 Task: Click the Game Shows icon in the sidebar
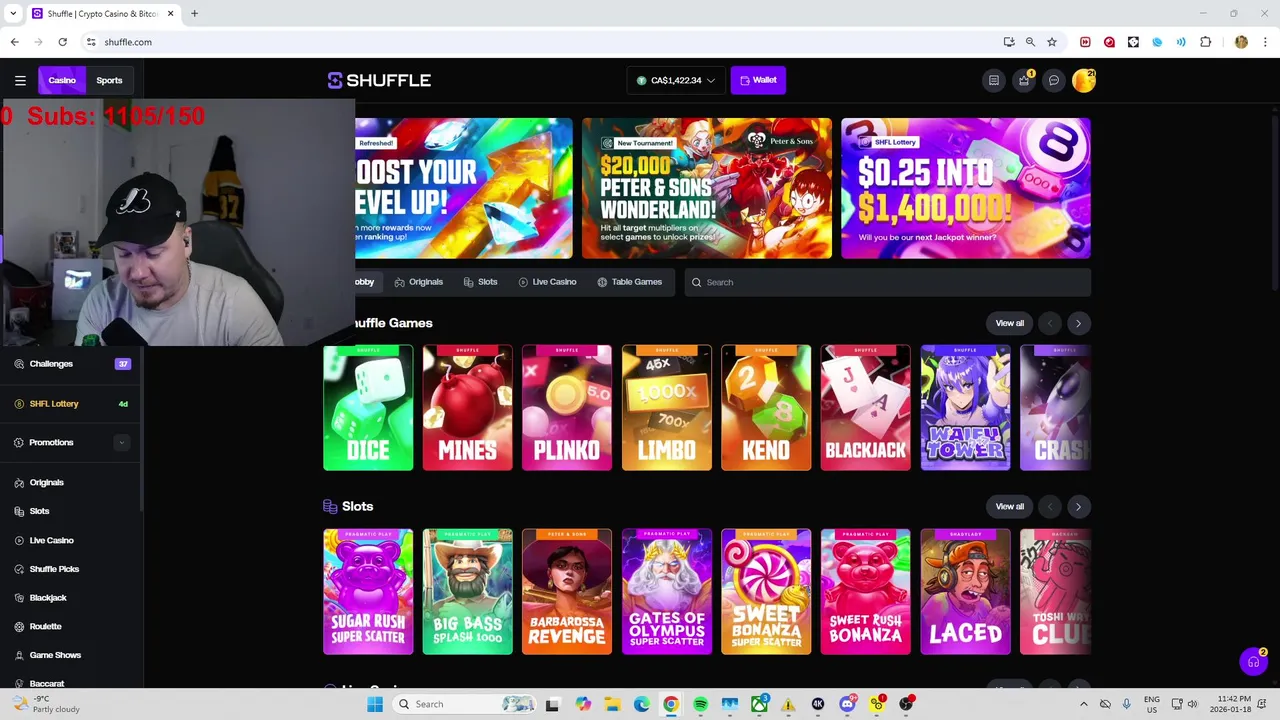pyautogui.click(x=19, y=655)
